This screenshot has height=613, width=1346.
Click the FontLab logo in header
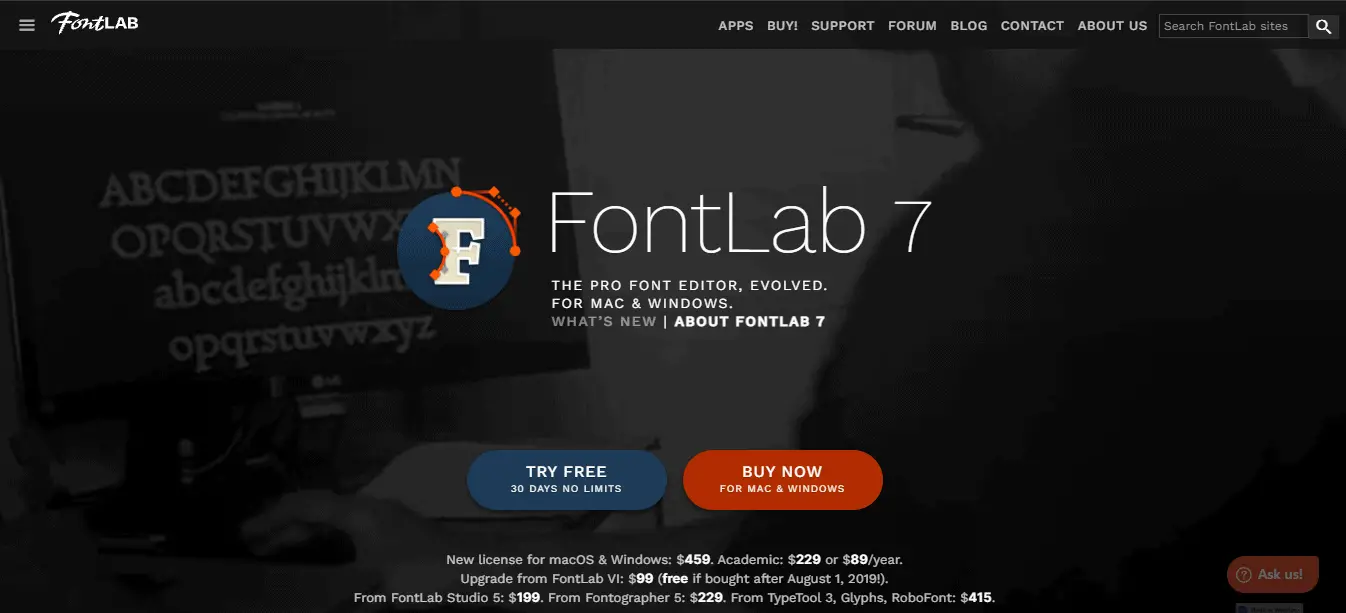95,23
